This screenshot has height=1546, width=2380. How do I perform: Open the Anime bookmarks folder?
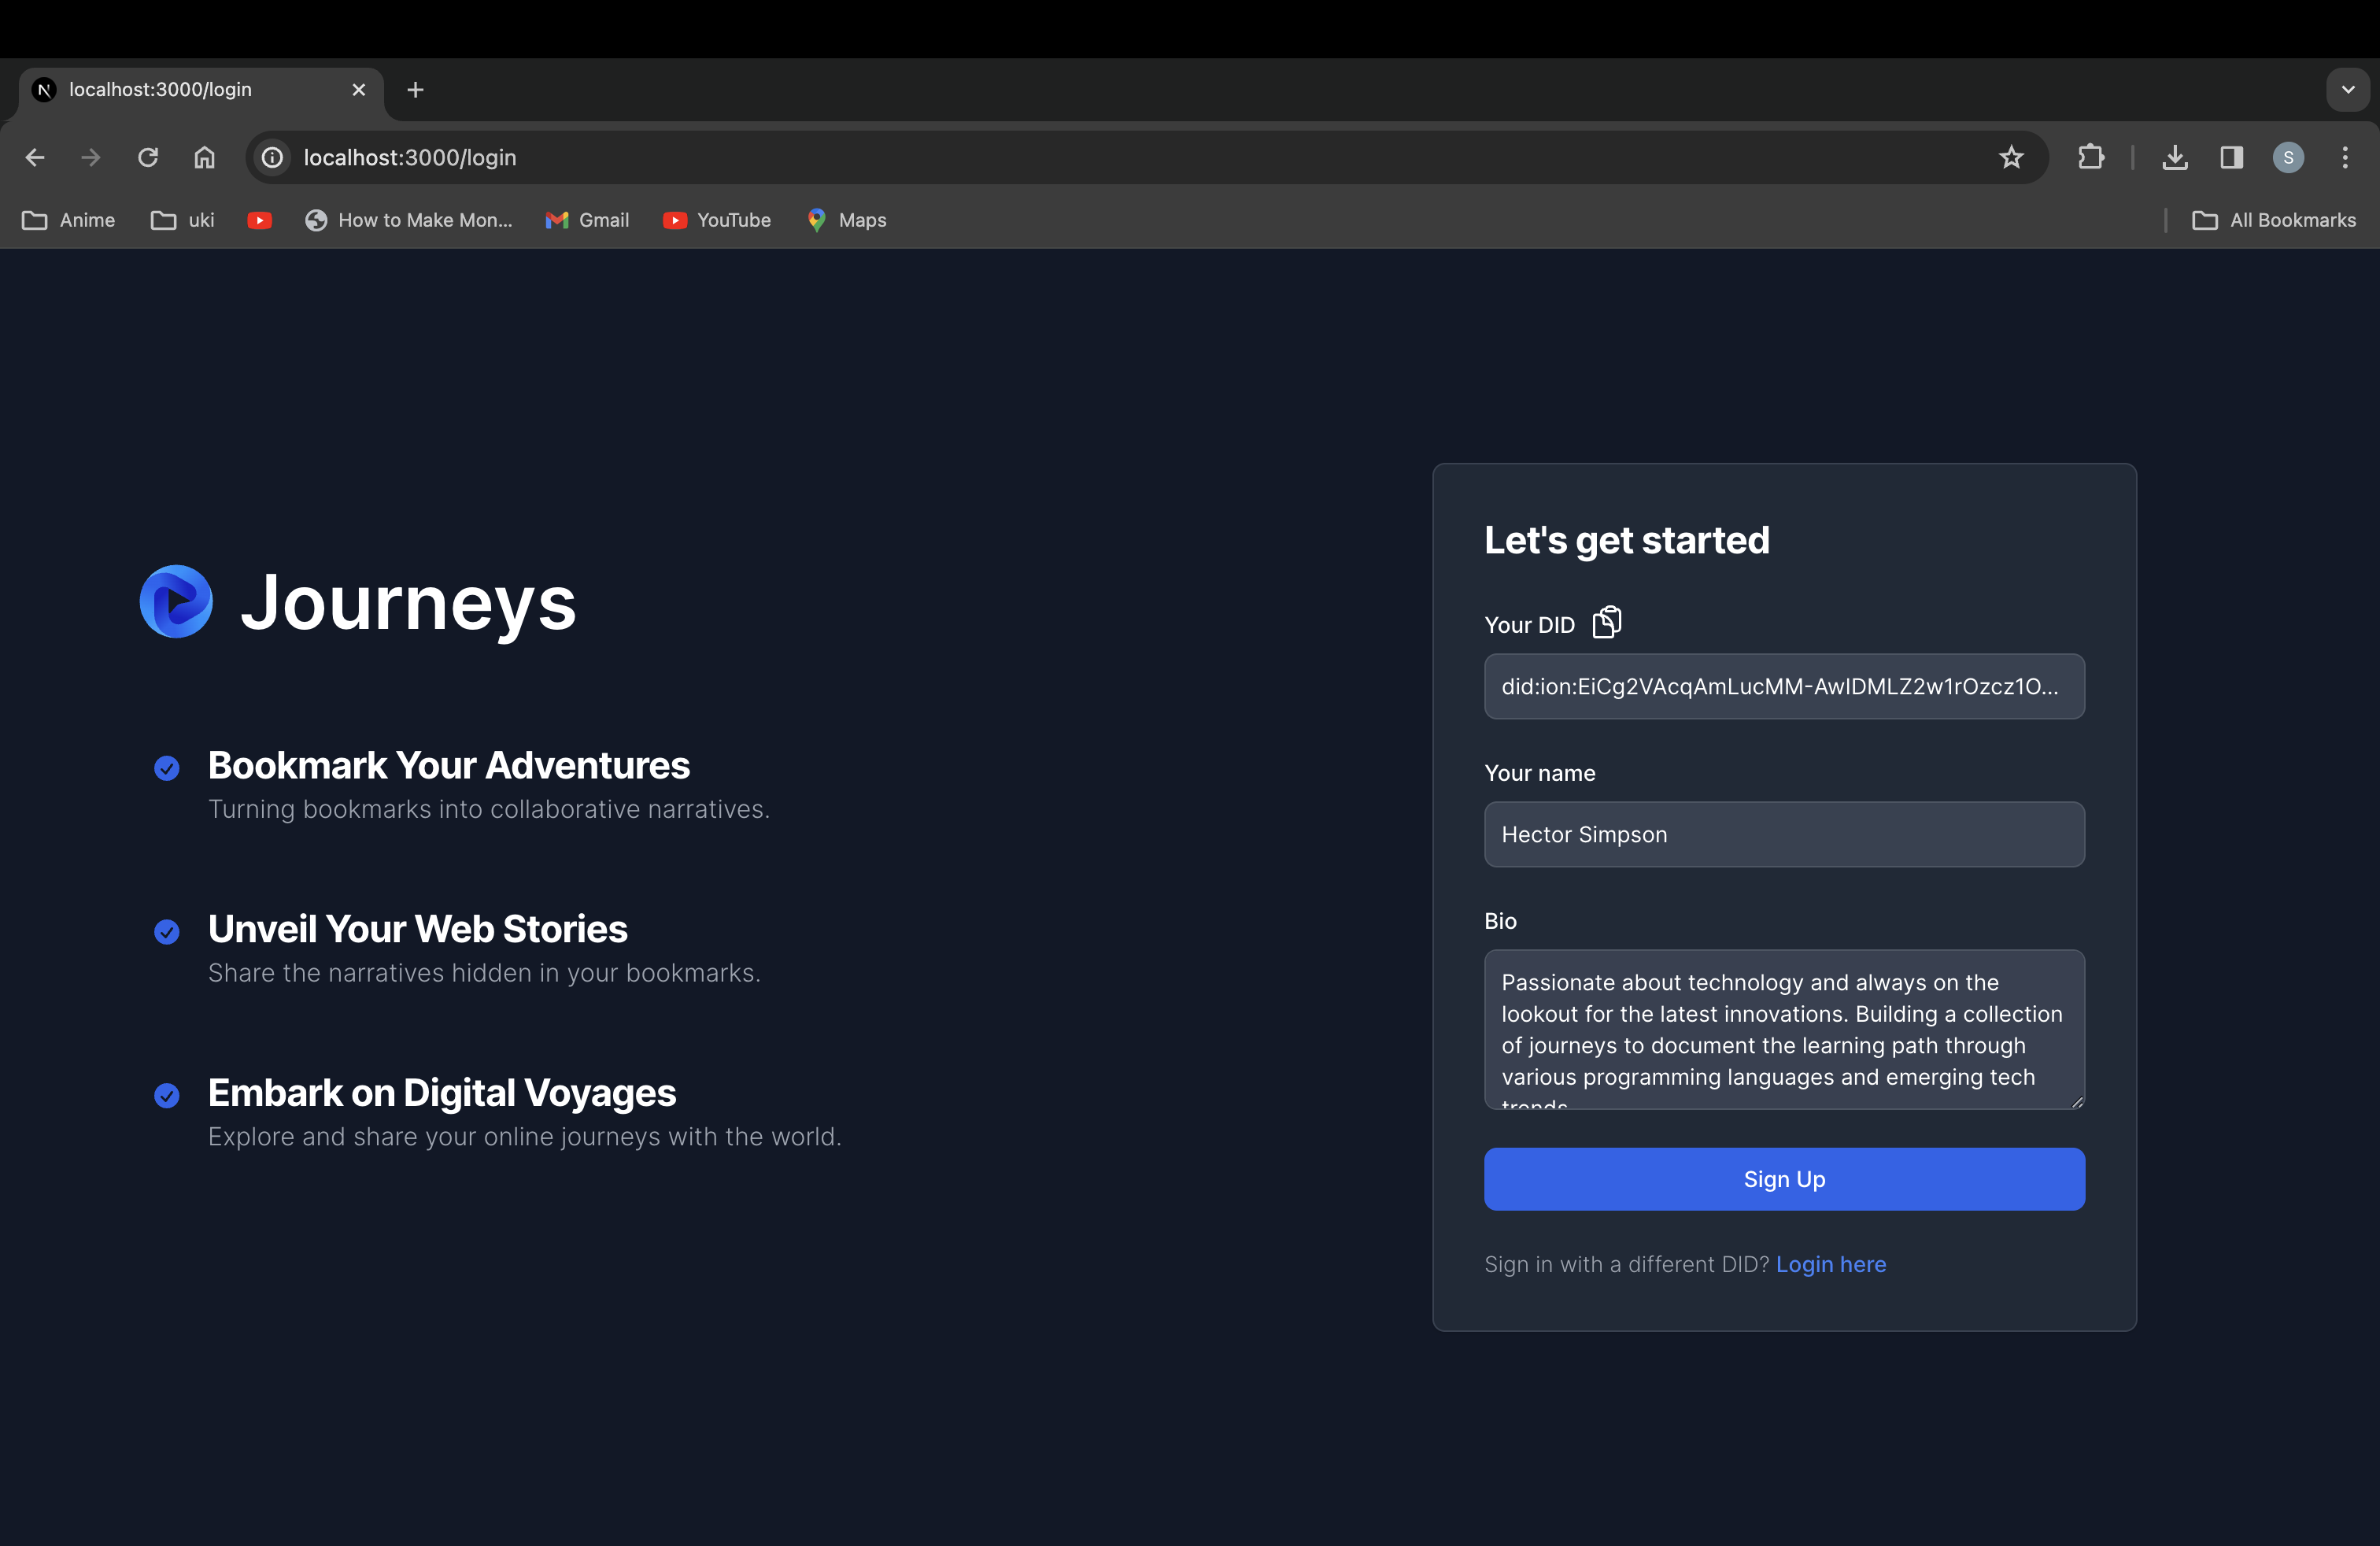[x=68, y=220]
